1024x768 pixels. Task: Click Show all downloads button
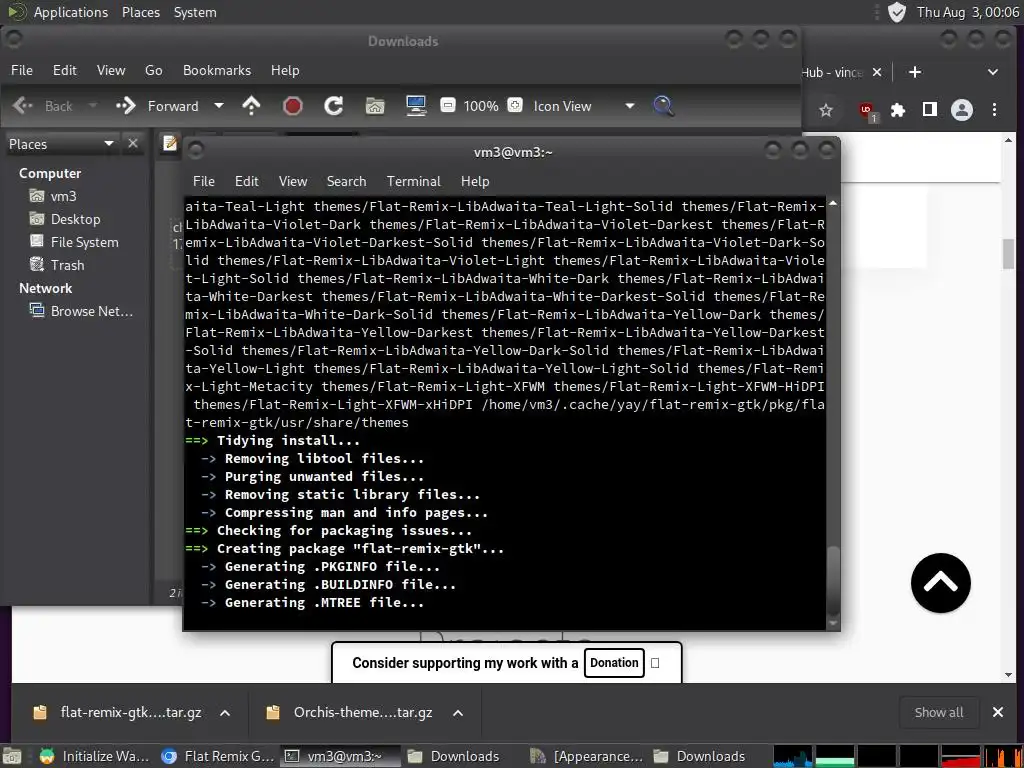coord(938,712)
